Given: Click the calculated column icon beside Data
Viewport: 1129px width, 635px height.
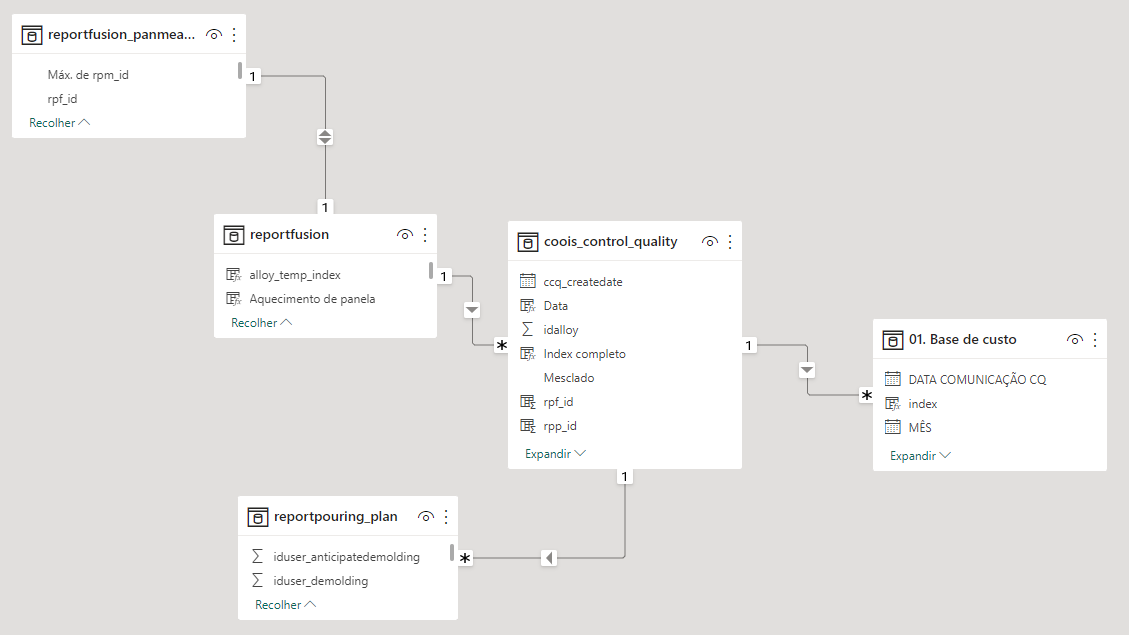Looking at the screenshot, I should tap(528, 305).
